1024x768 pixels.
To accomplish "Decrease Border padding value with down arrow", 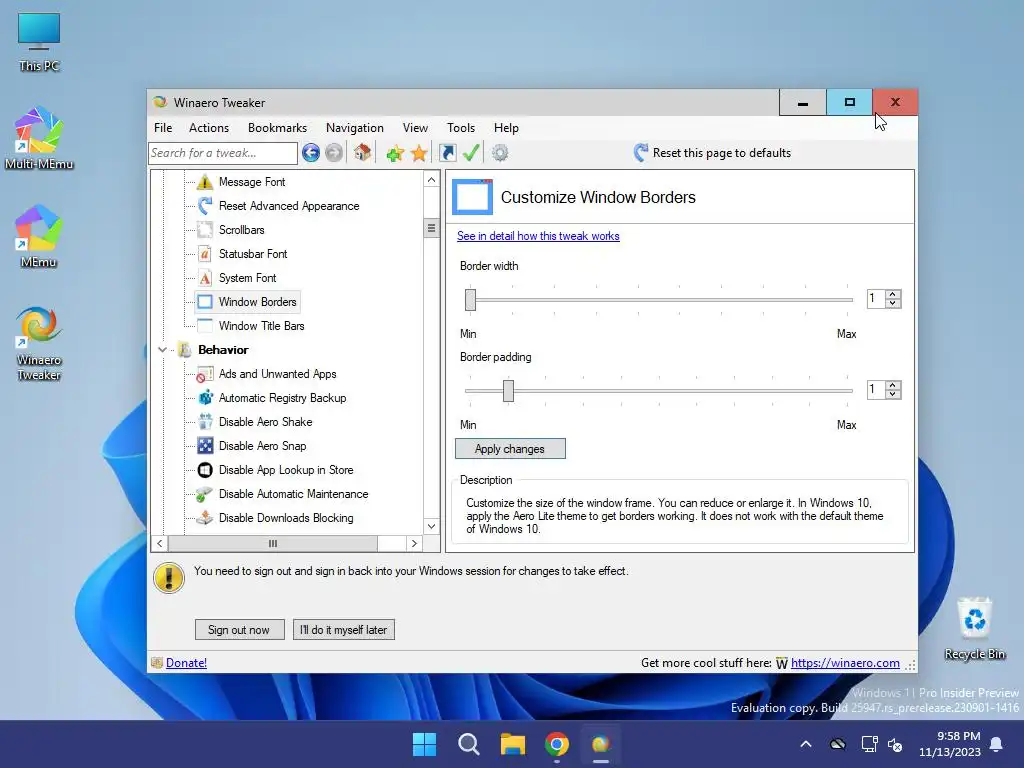I will pos(893,394).
